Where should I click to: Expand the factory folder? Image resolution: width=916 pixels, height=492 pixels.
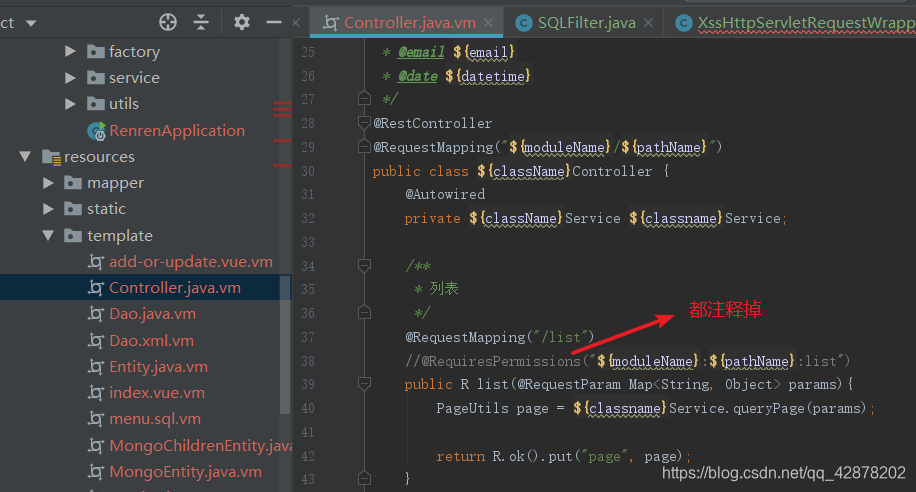click(70, 51)
